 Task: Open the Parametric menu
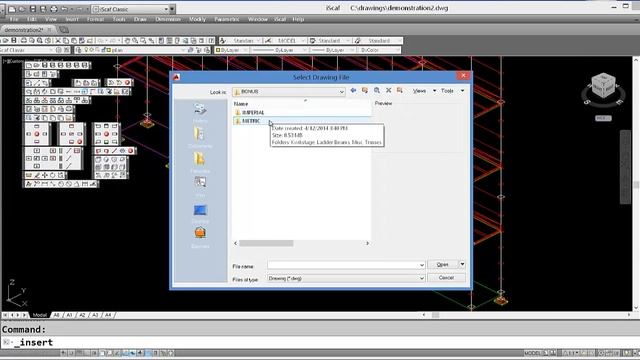click(x=227, y=19)
